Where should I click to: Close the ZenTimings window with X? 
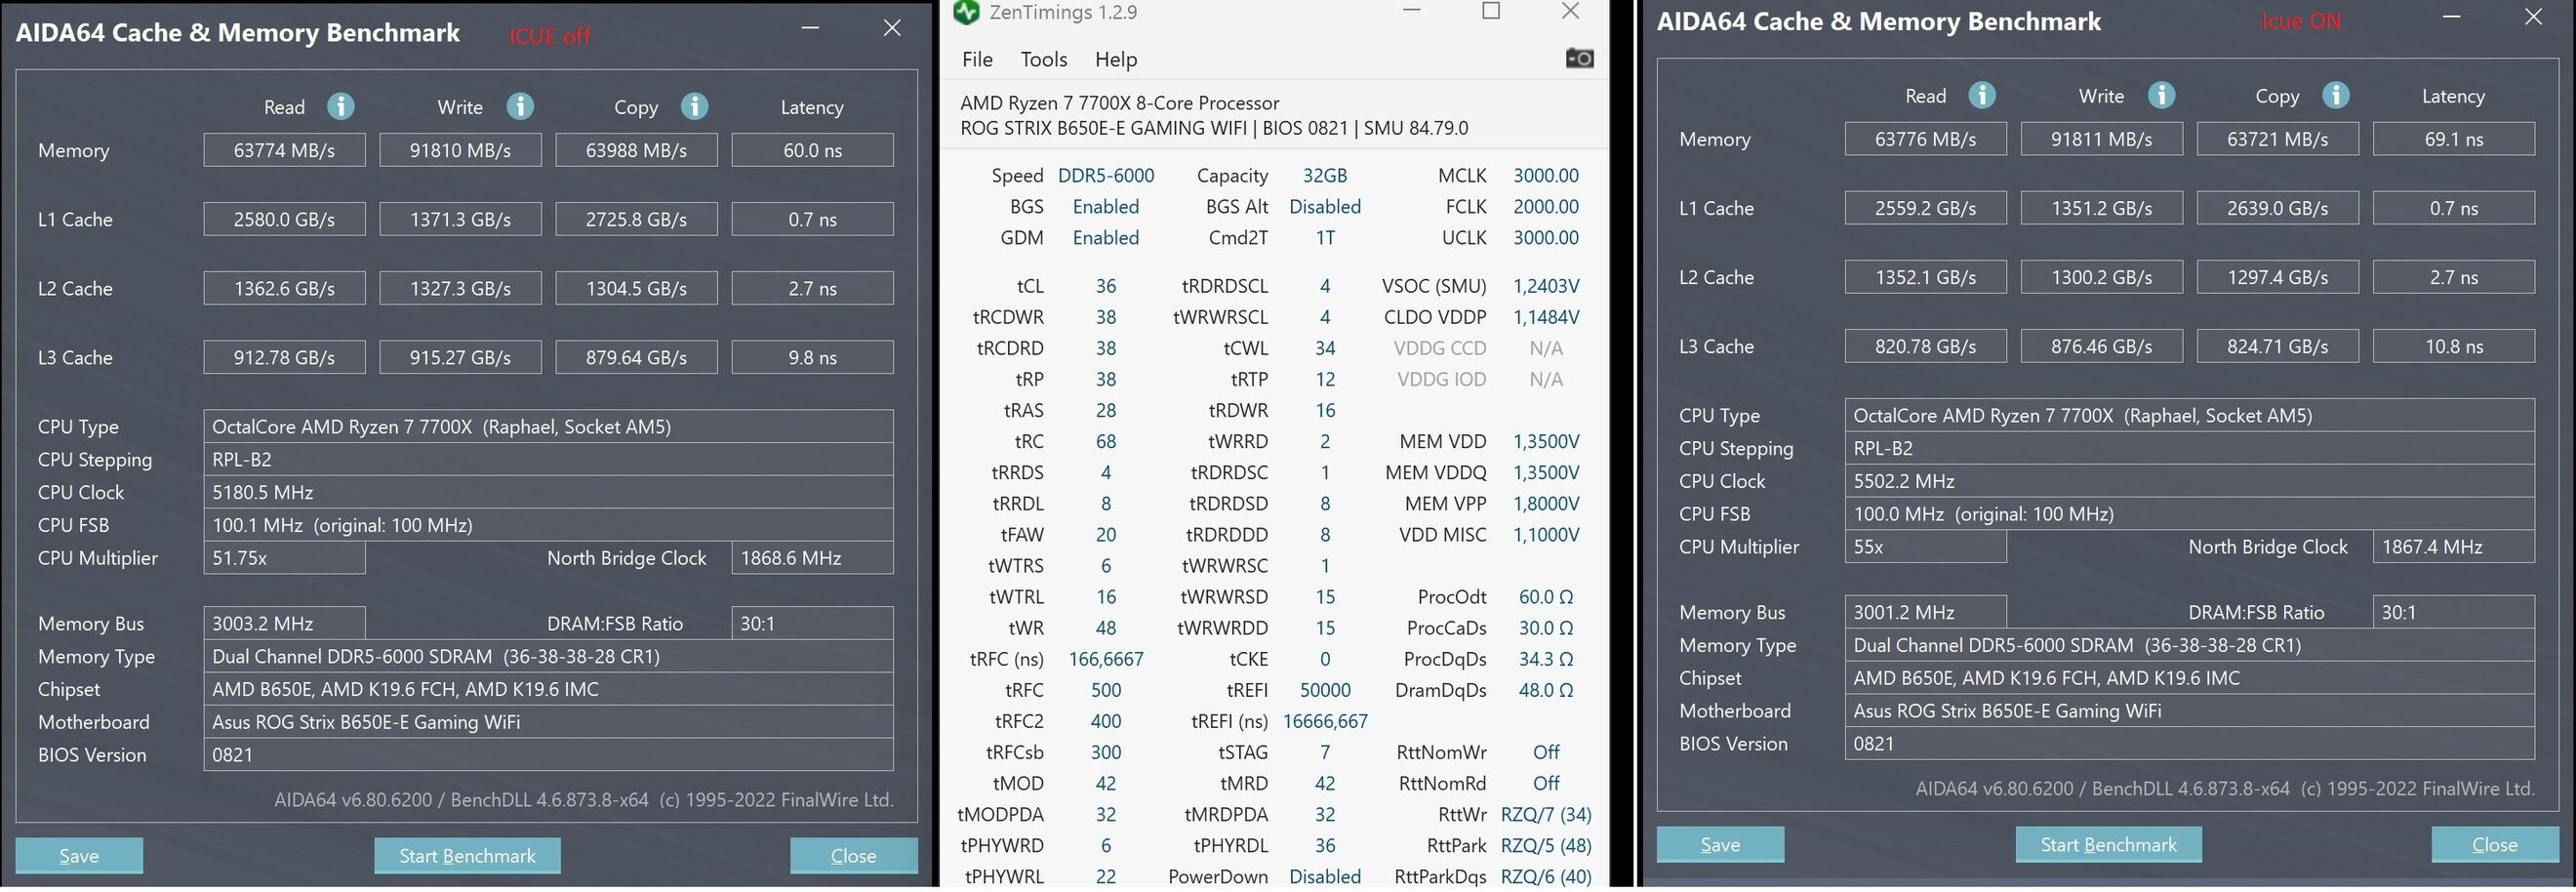pyautogui.click(x=1570, y=11)
